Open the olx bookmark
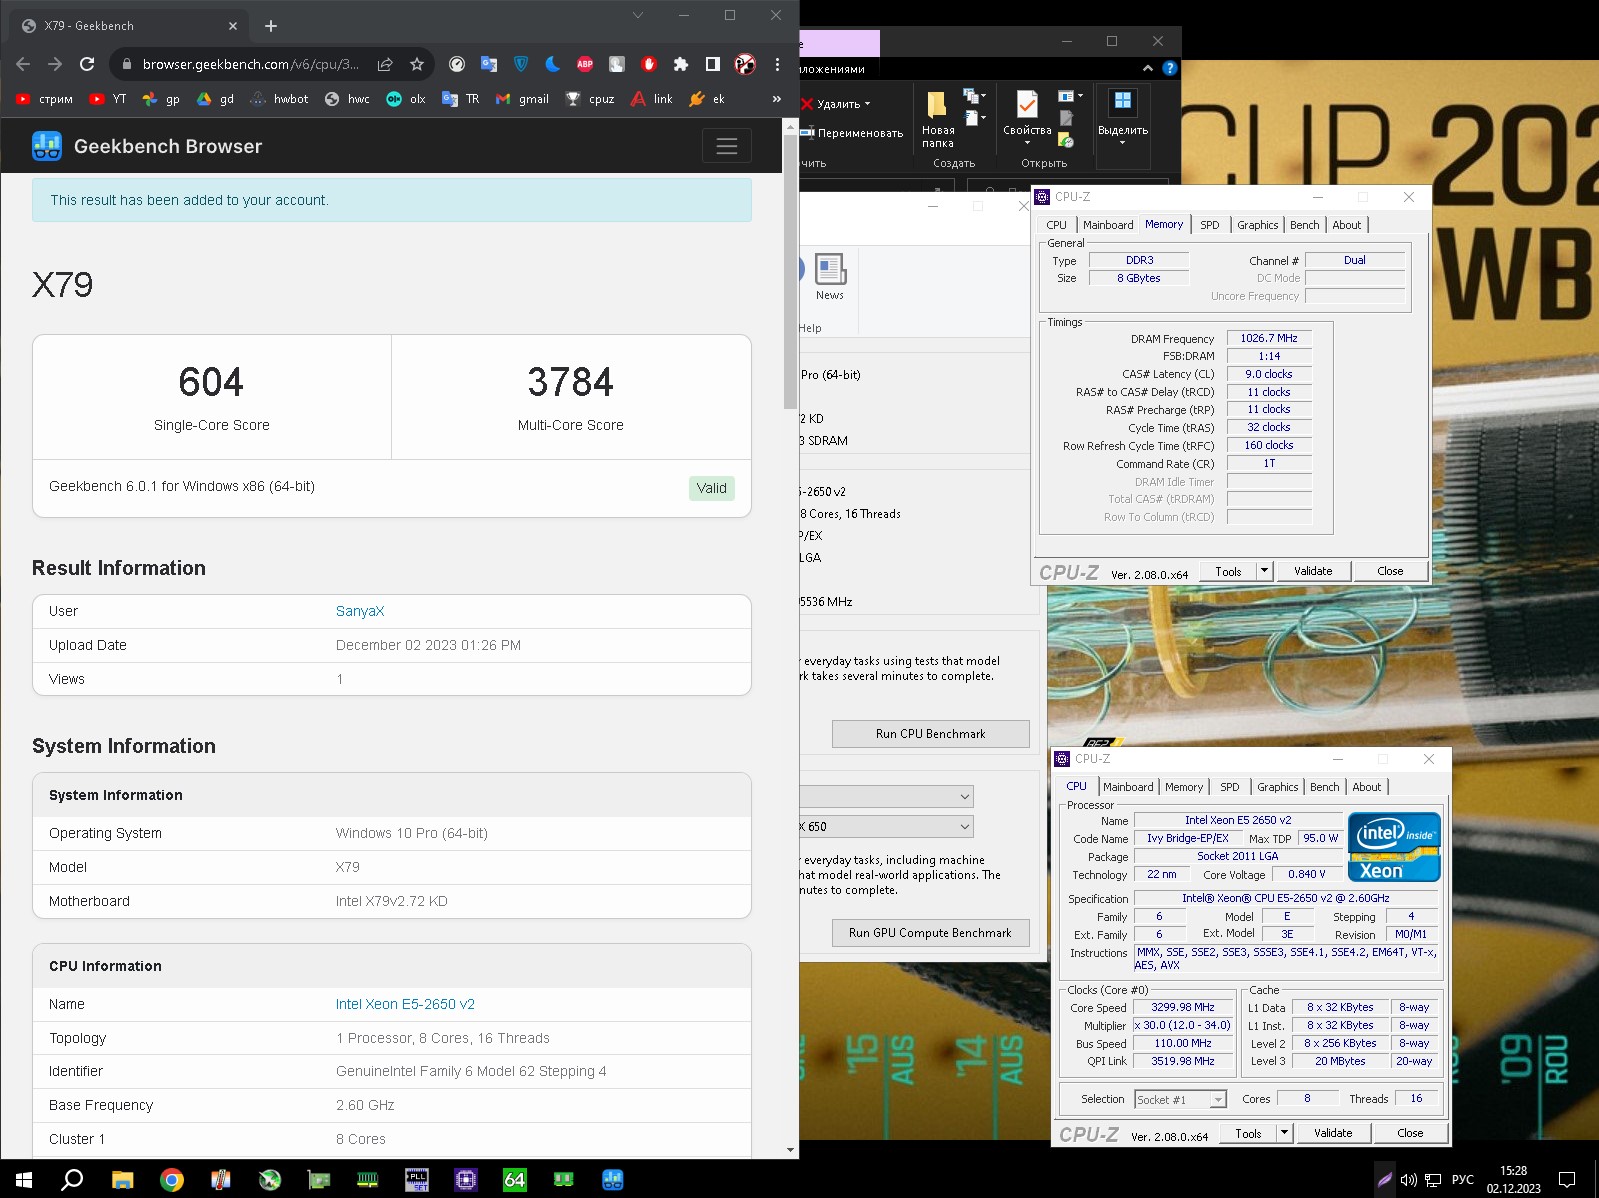Viewport: 1599px width, 1198px height. point(406,99)
